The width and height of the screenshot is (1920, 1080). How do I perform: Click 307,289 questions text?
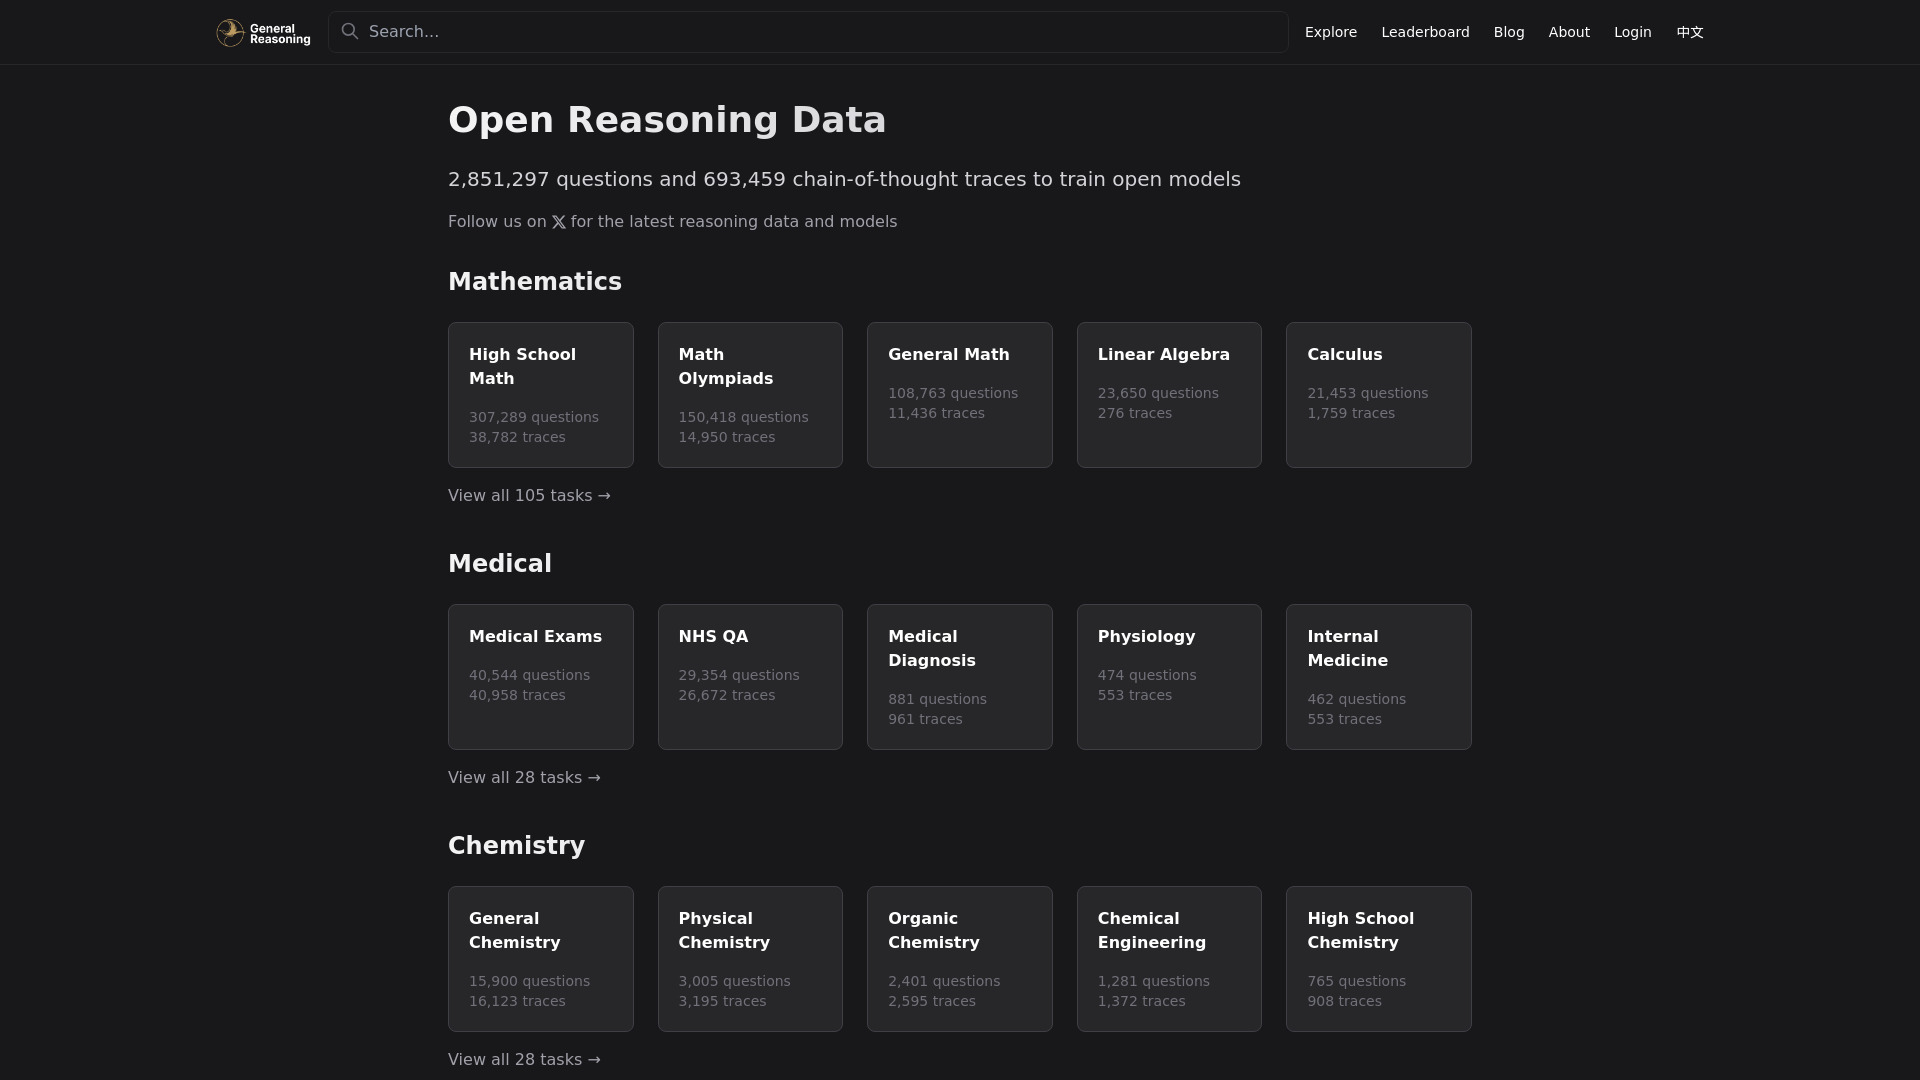point(534,417)
